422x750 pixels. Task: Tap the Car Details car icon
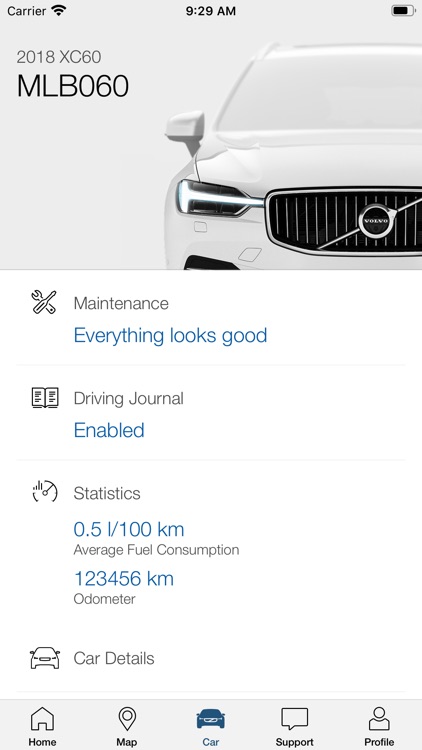coord(45,658)
